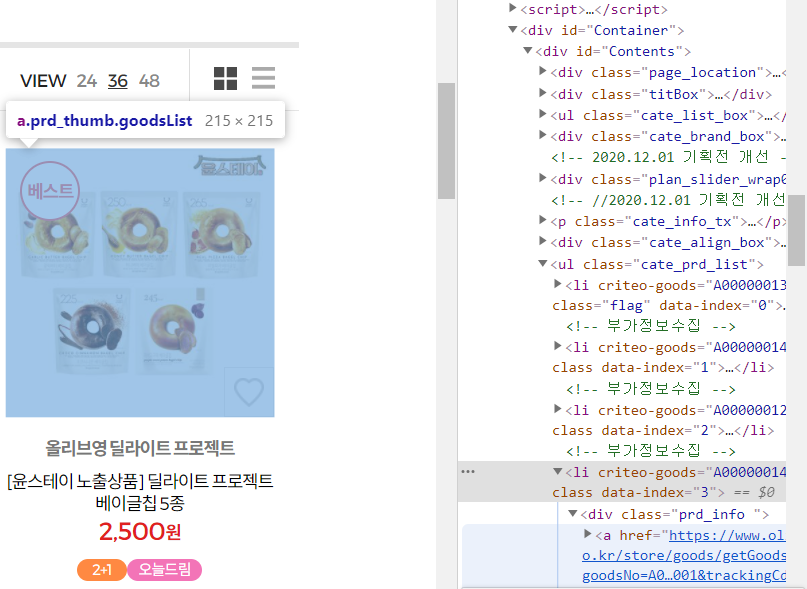The height and width of the screenshot is (589, 807).
Task: Expand the plan_slider_wrap div node
Action: 542,178
